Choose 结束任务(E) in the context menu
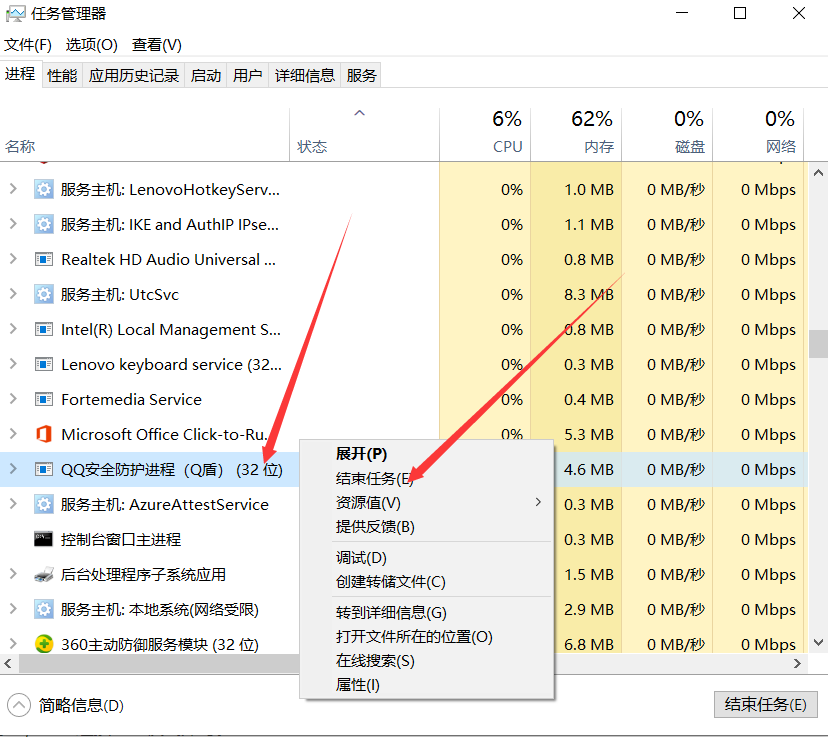 pyautogui.click(x=427, y=478)
